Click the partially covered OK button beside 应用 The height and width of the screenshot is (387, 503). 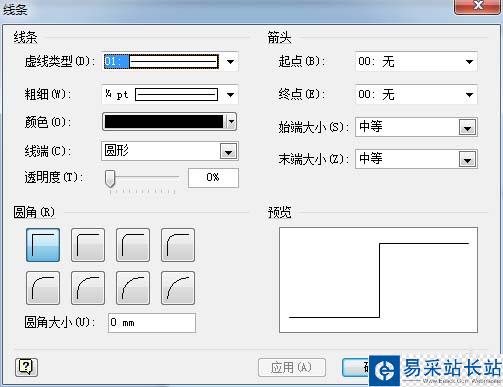pos(355,368)
